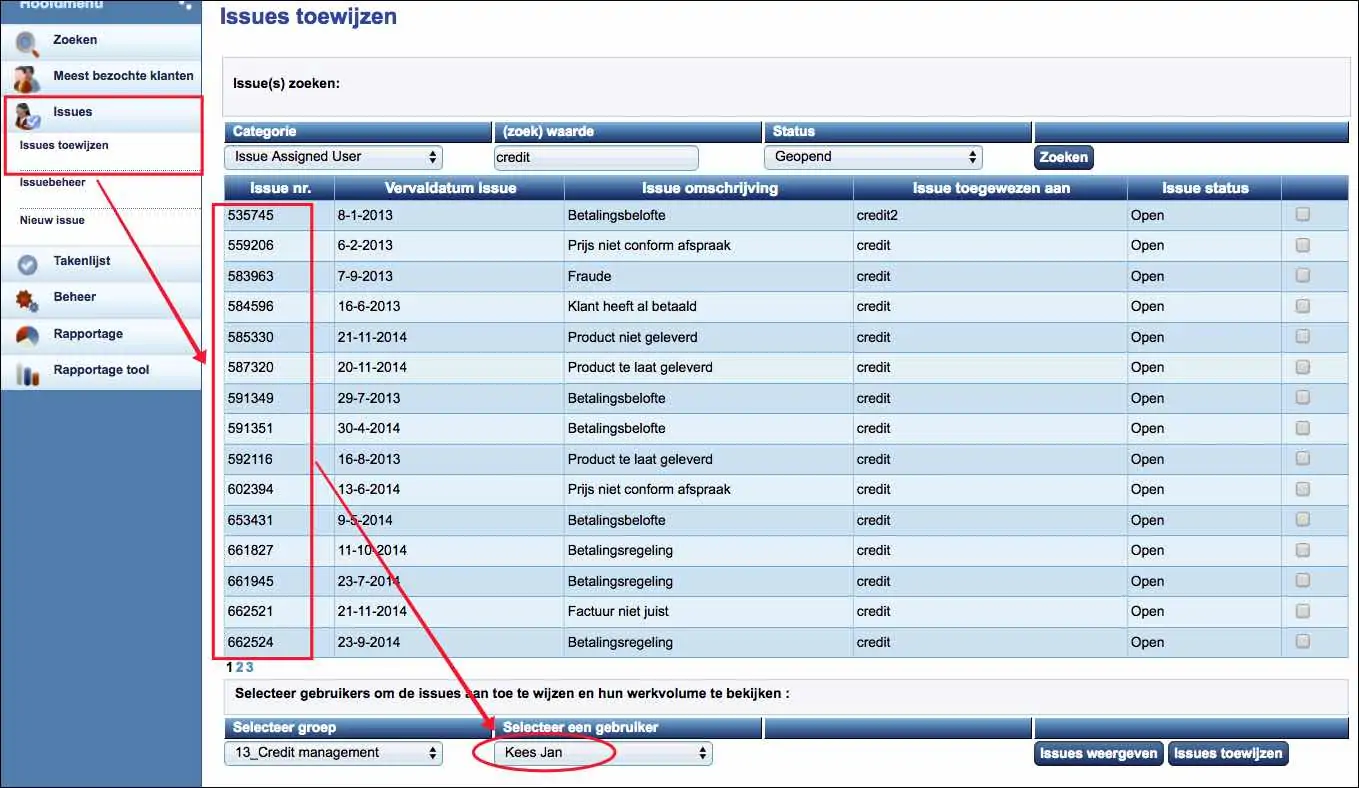Click the Issues toewijzen button
1359x788 pixels.
1228,753
